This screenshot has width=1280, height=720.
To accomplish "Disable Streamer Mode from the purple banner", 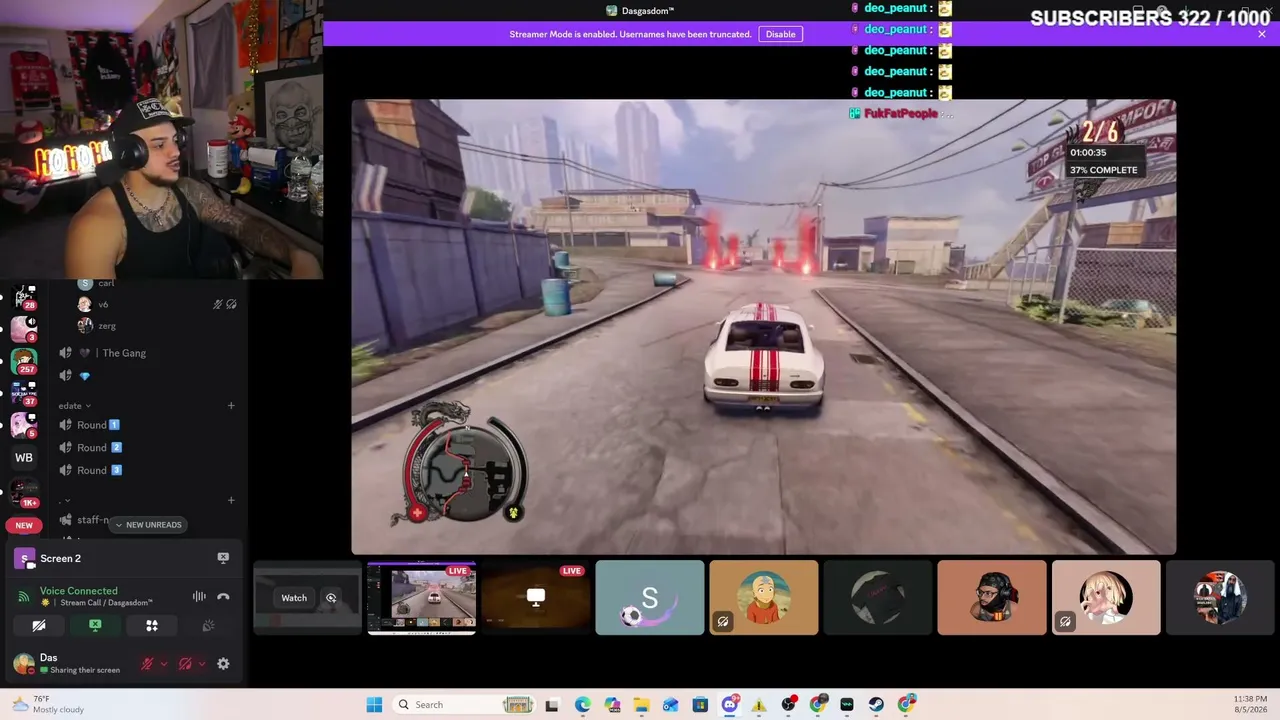I will coord(780,34).
